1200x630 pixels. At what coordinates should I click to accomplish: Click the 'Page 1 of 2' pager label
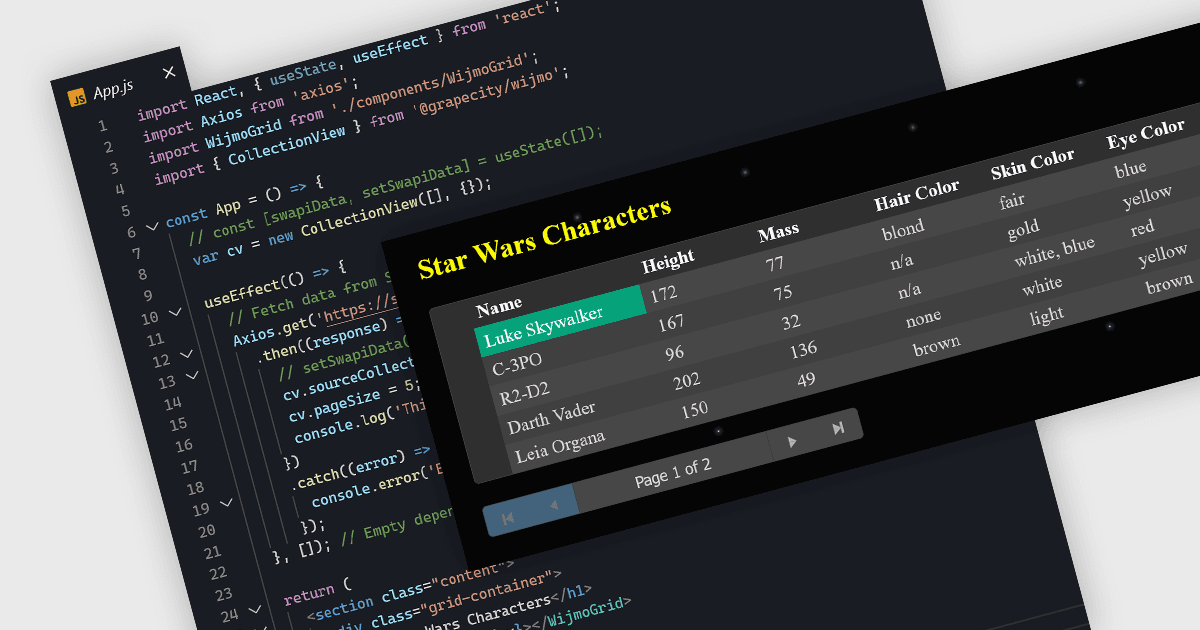(673, 473)
